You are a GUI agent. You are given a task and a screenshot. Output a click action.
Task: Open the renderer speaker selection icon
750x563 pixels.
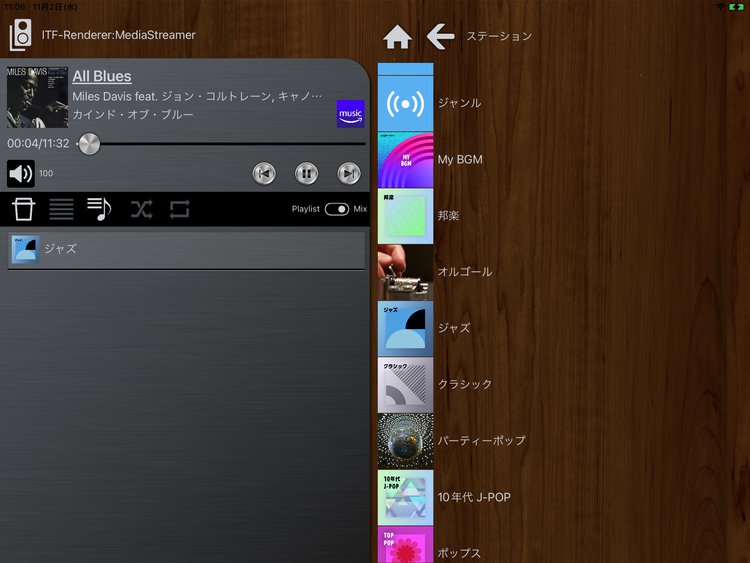[20, 36]
